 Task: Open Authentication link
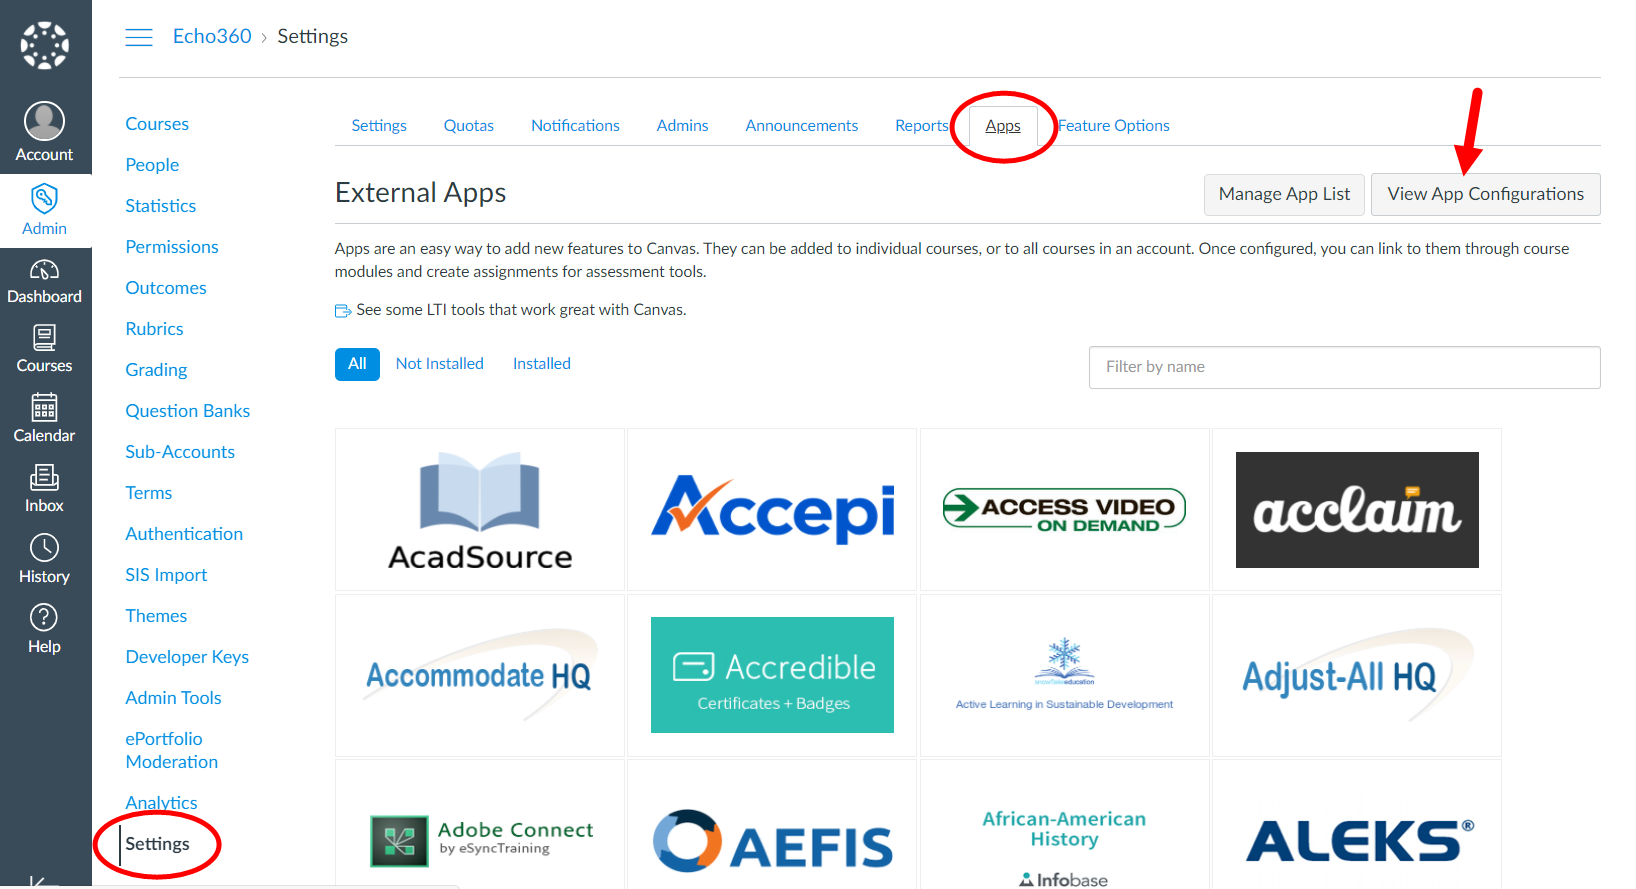tap(184, 534)
